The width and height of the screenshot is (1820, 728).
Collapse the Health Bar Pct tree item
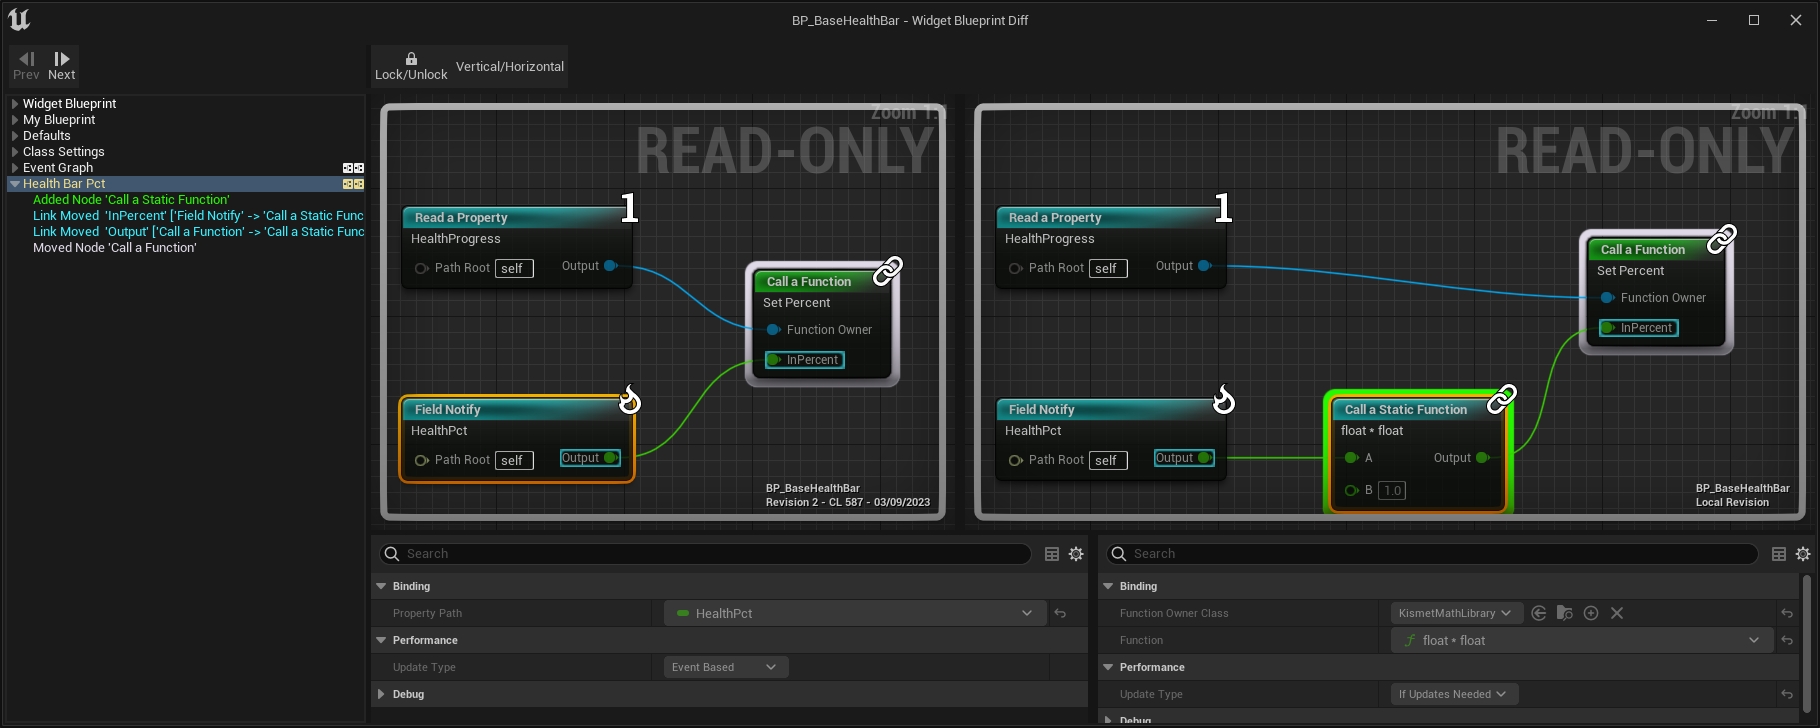(15, 184)
